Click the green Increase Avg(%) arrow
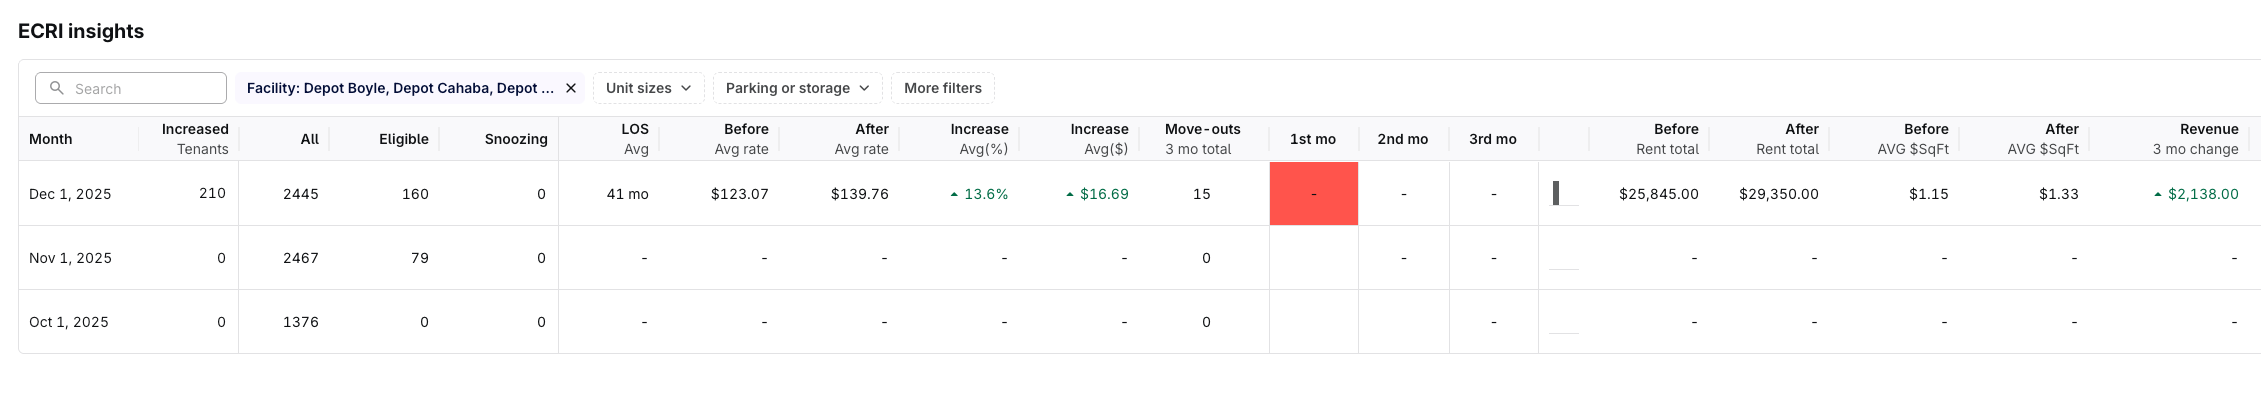 [954, 194]
